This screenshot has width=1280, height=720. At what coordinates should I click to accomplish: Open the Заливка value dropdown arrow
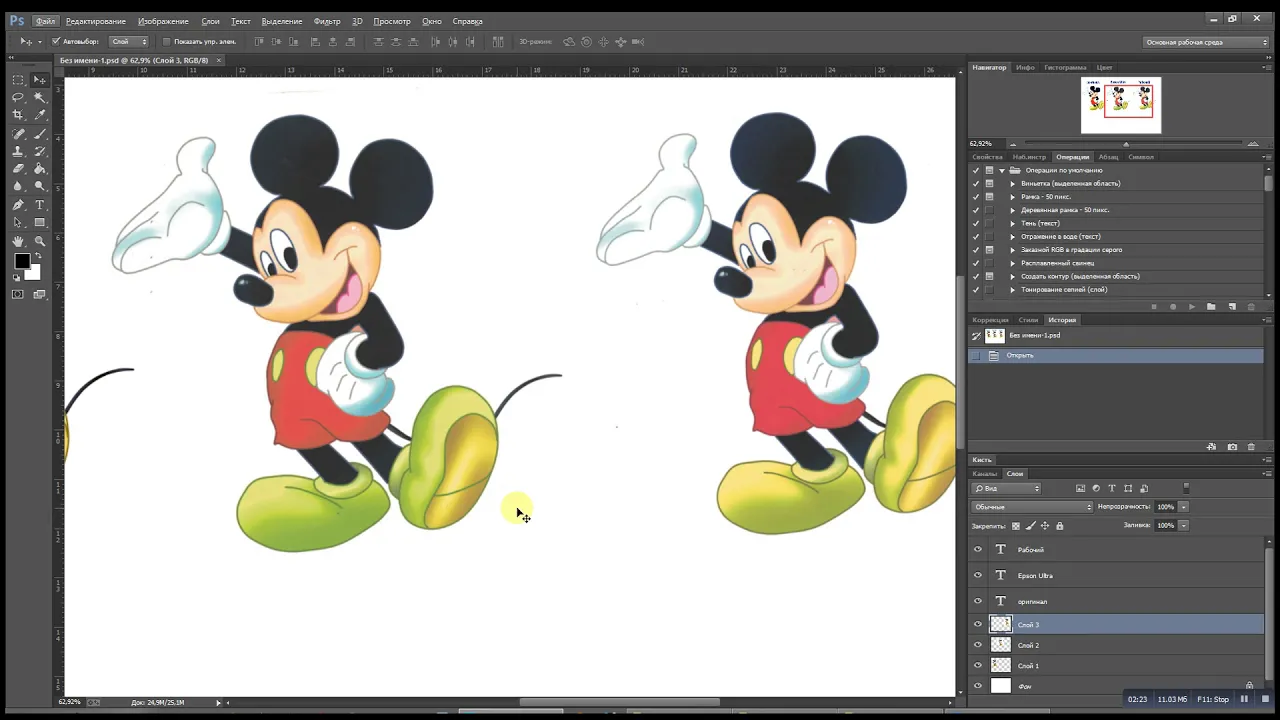[1184, 525]
